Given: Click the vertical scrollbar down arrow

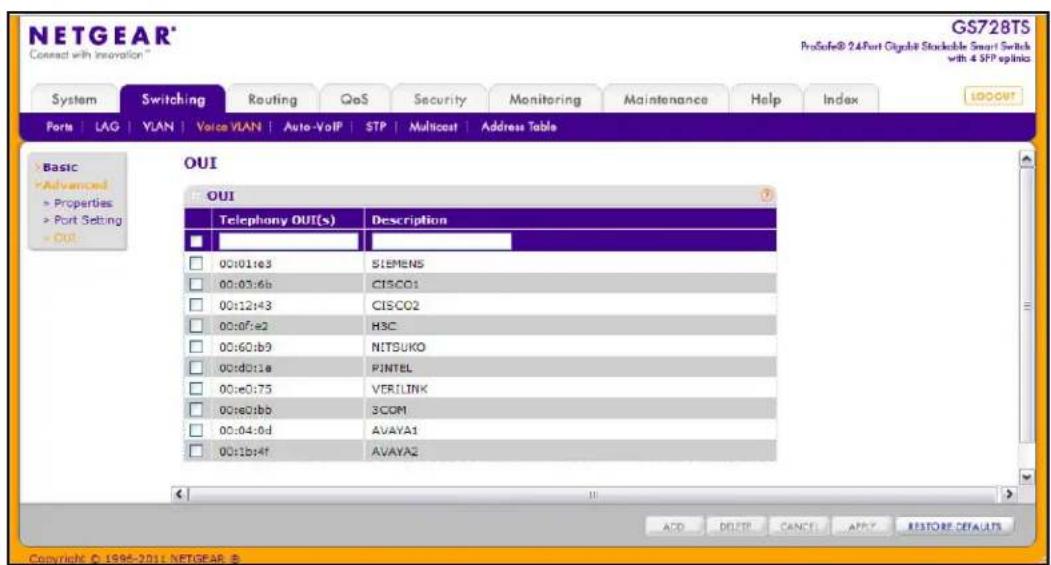Looking at the screenshot, I should [x=1026, y=477].
